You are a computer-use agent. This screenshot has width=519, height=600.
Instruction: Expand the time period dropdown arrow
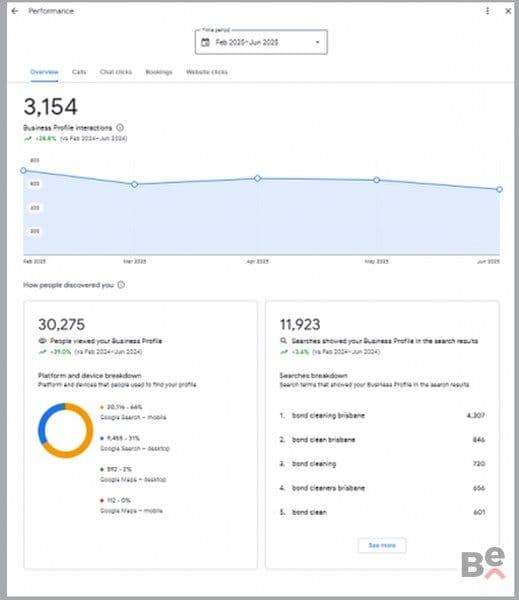coord(317,42)
